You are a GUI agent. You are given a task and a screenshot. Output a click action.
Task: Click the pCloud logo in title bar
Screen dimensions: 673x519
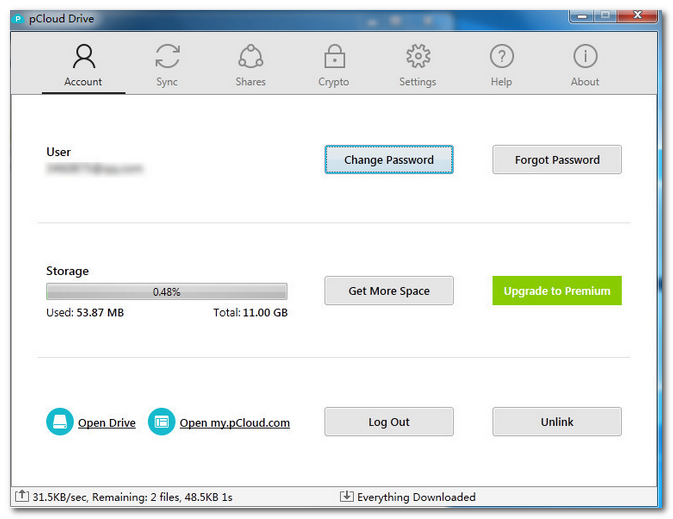coord(18,19)
